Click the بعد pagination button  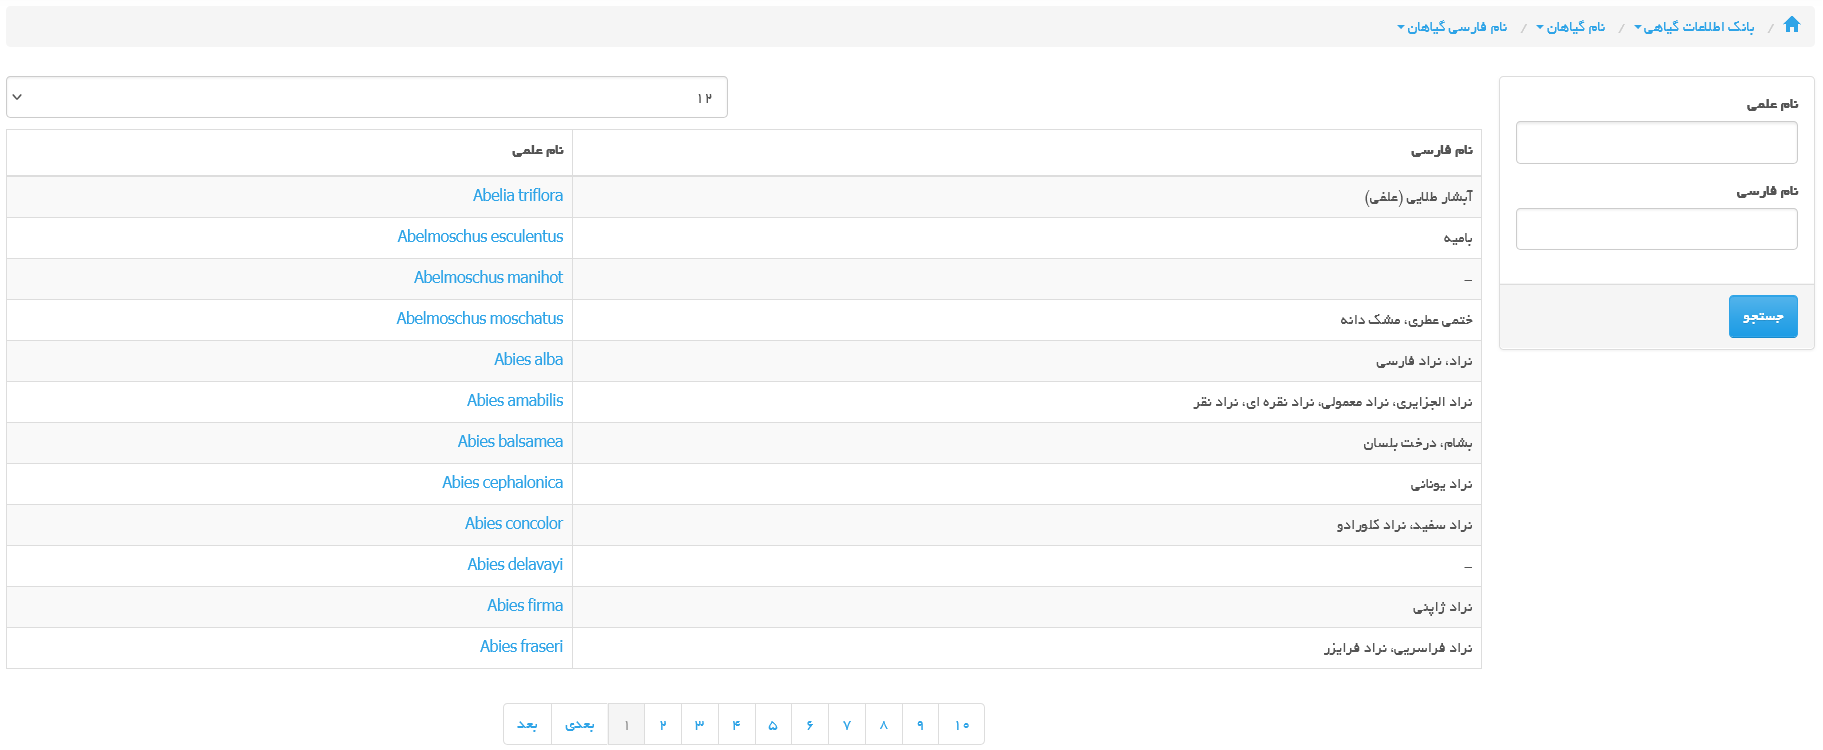click(527, 725)
